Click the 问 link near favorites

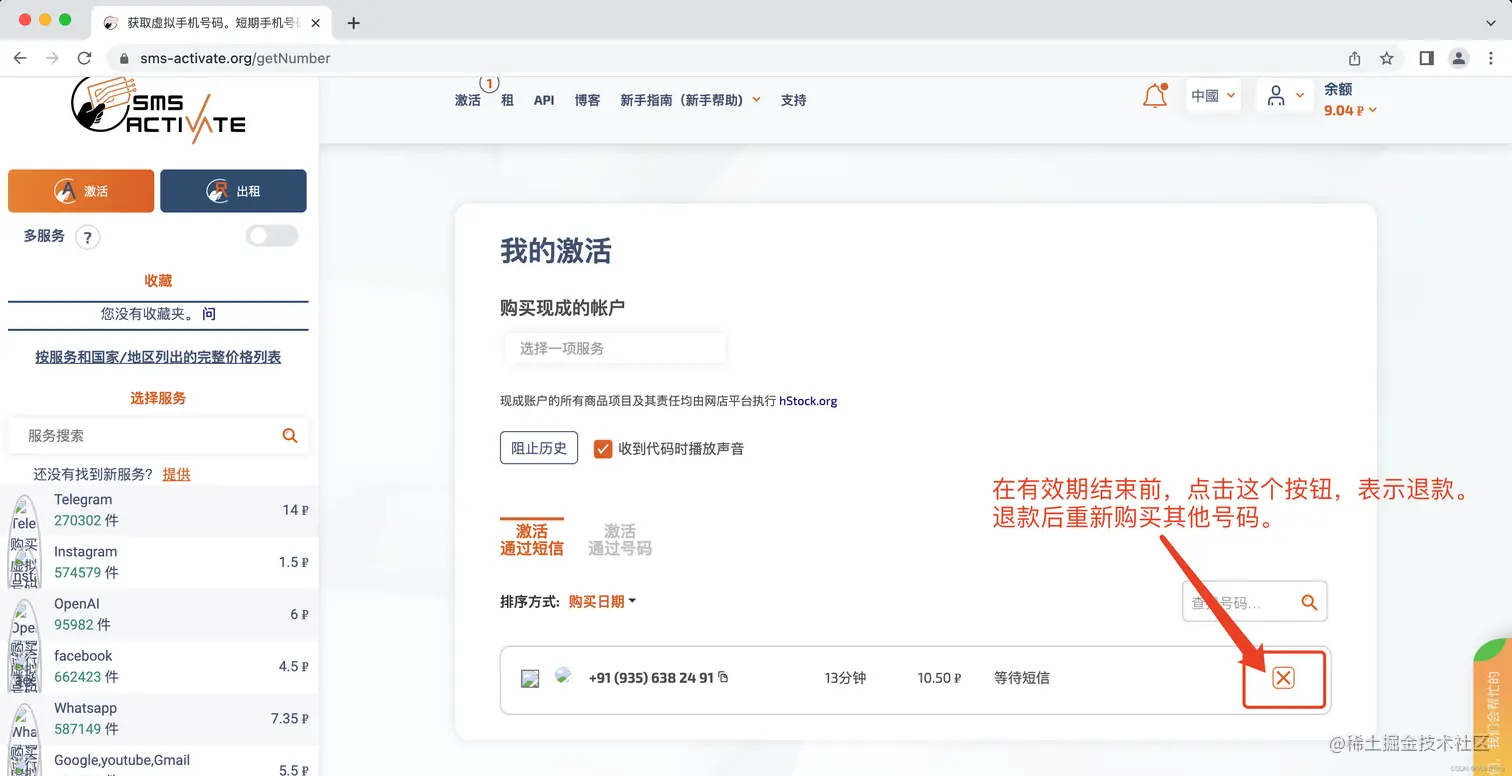pos(209,314)
